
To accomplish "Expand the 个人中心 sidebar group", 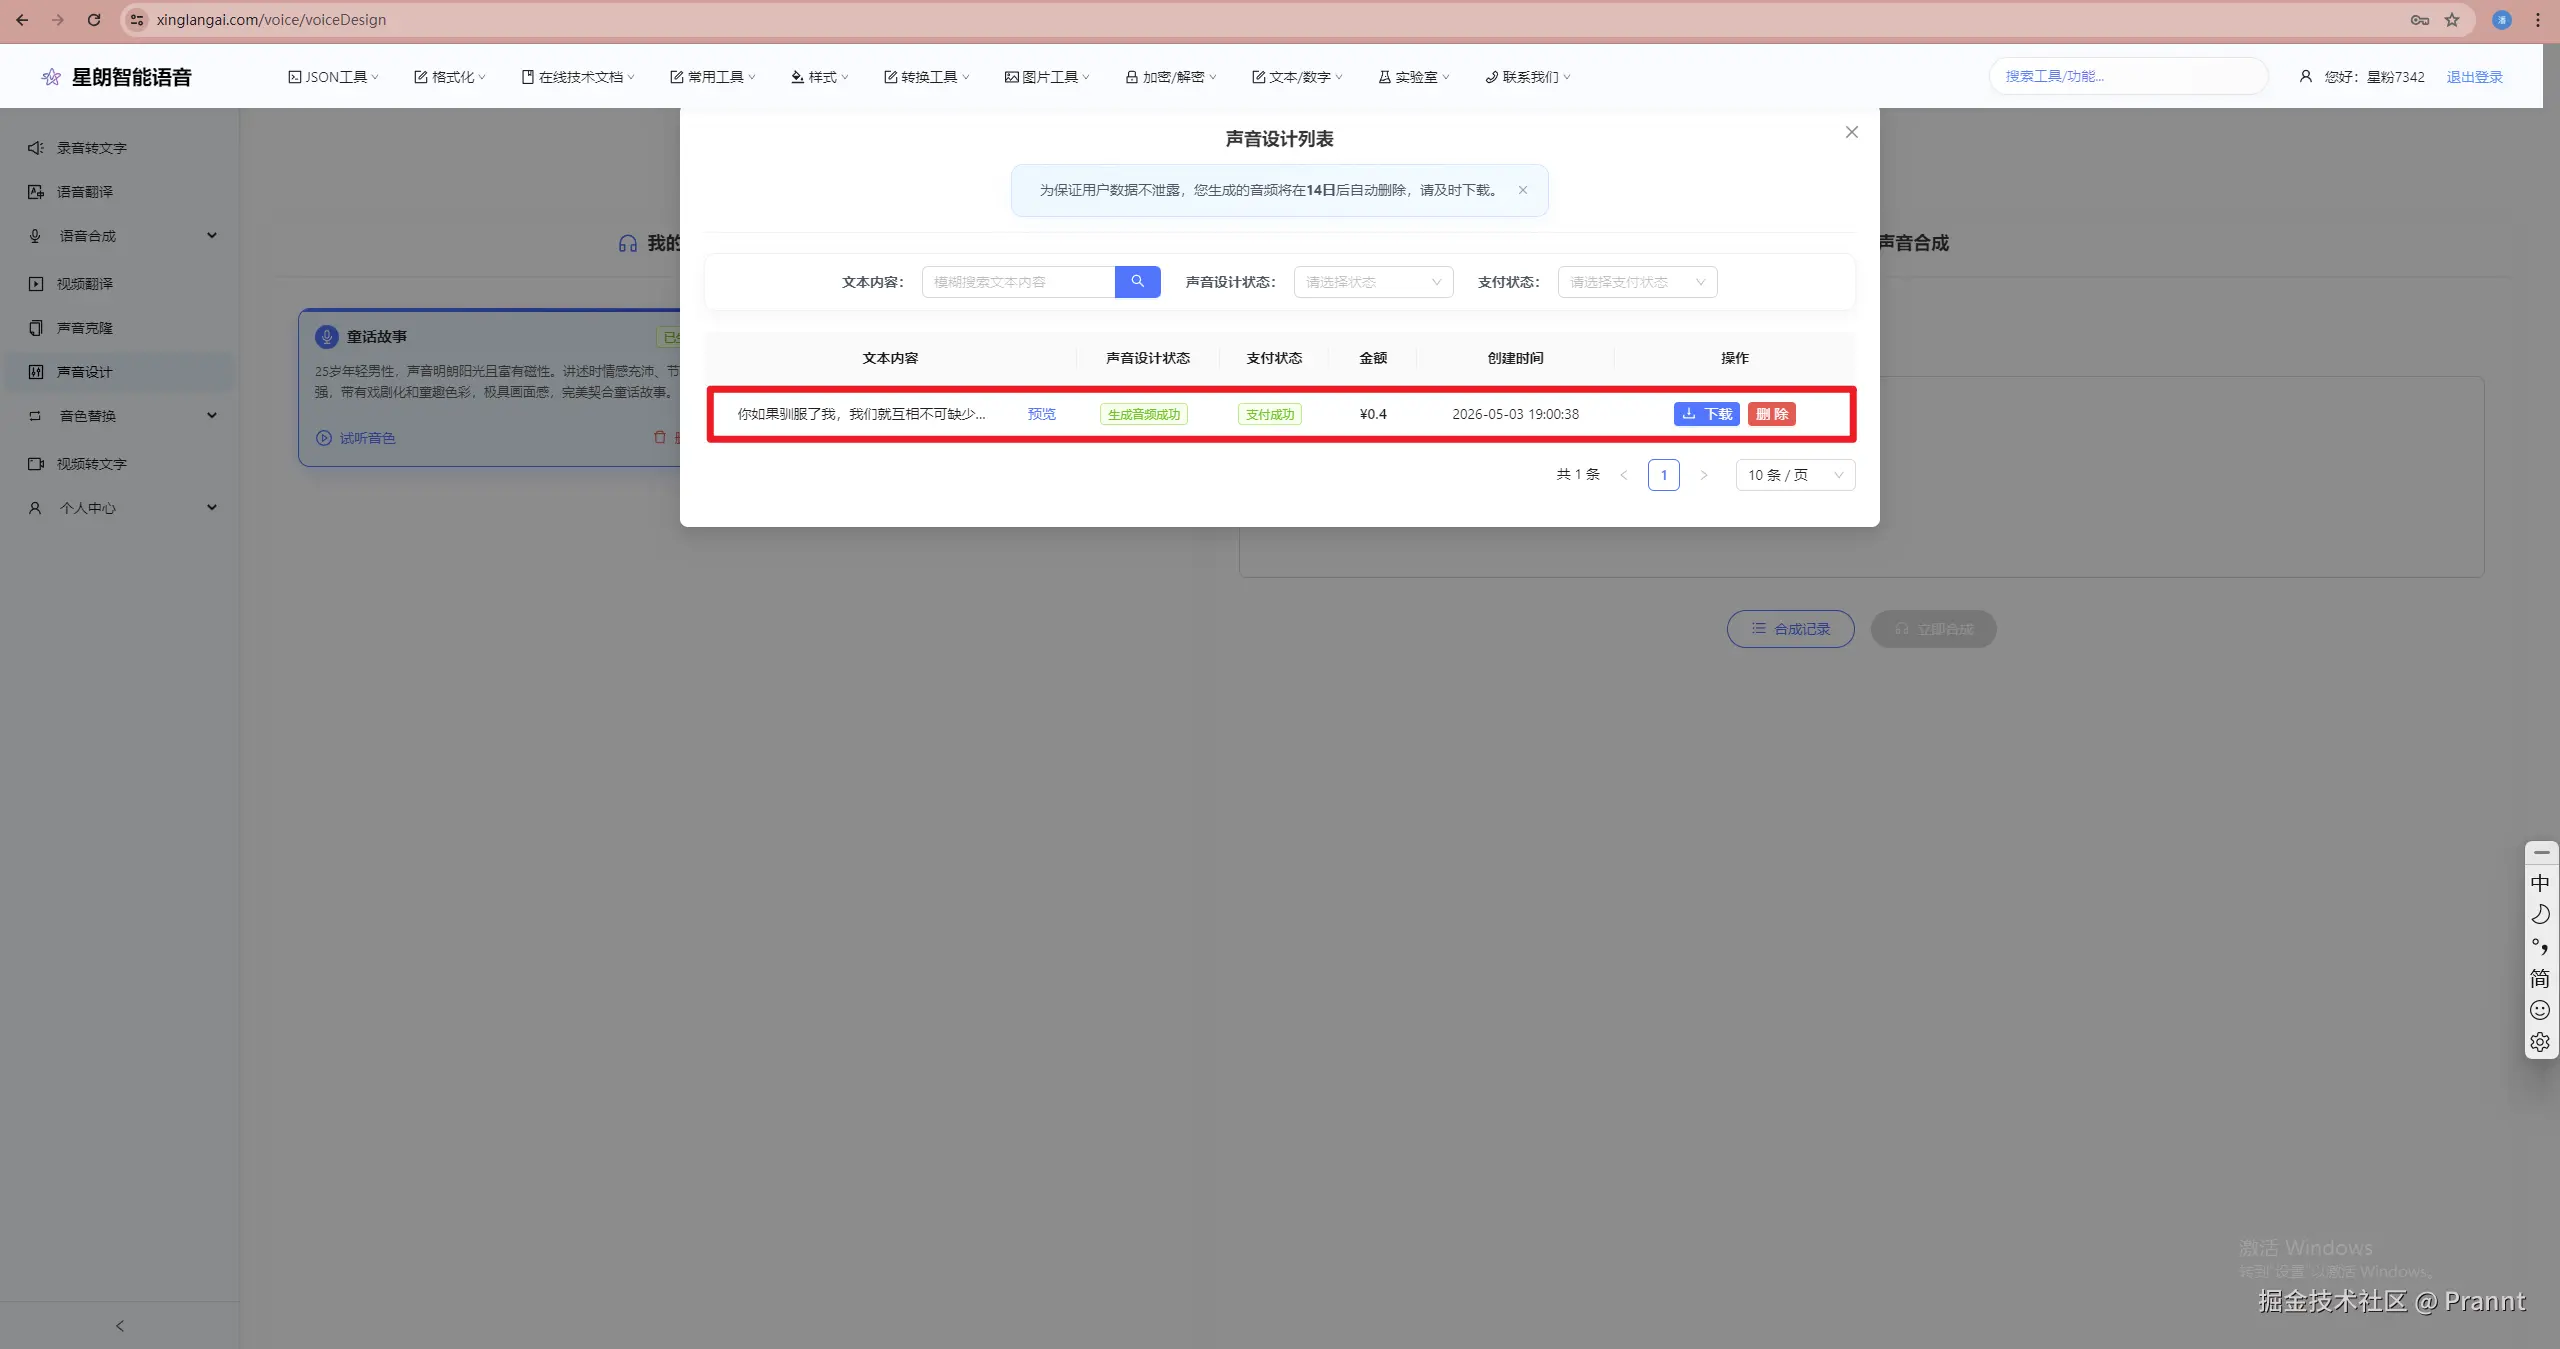I will [x=120, y=508].
